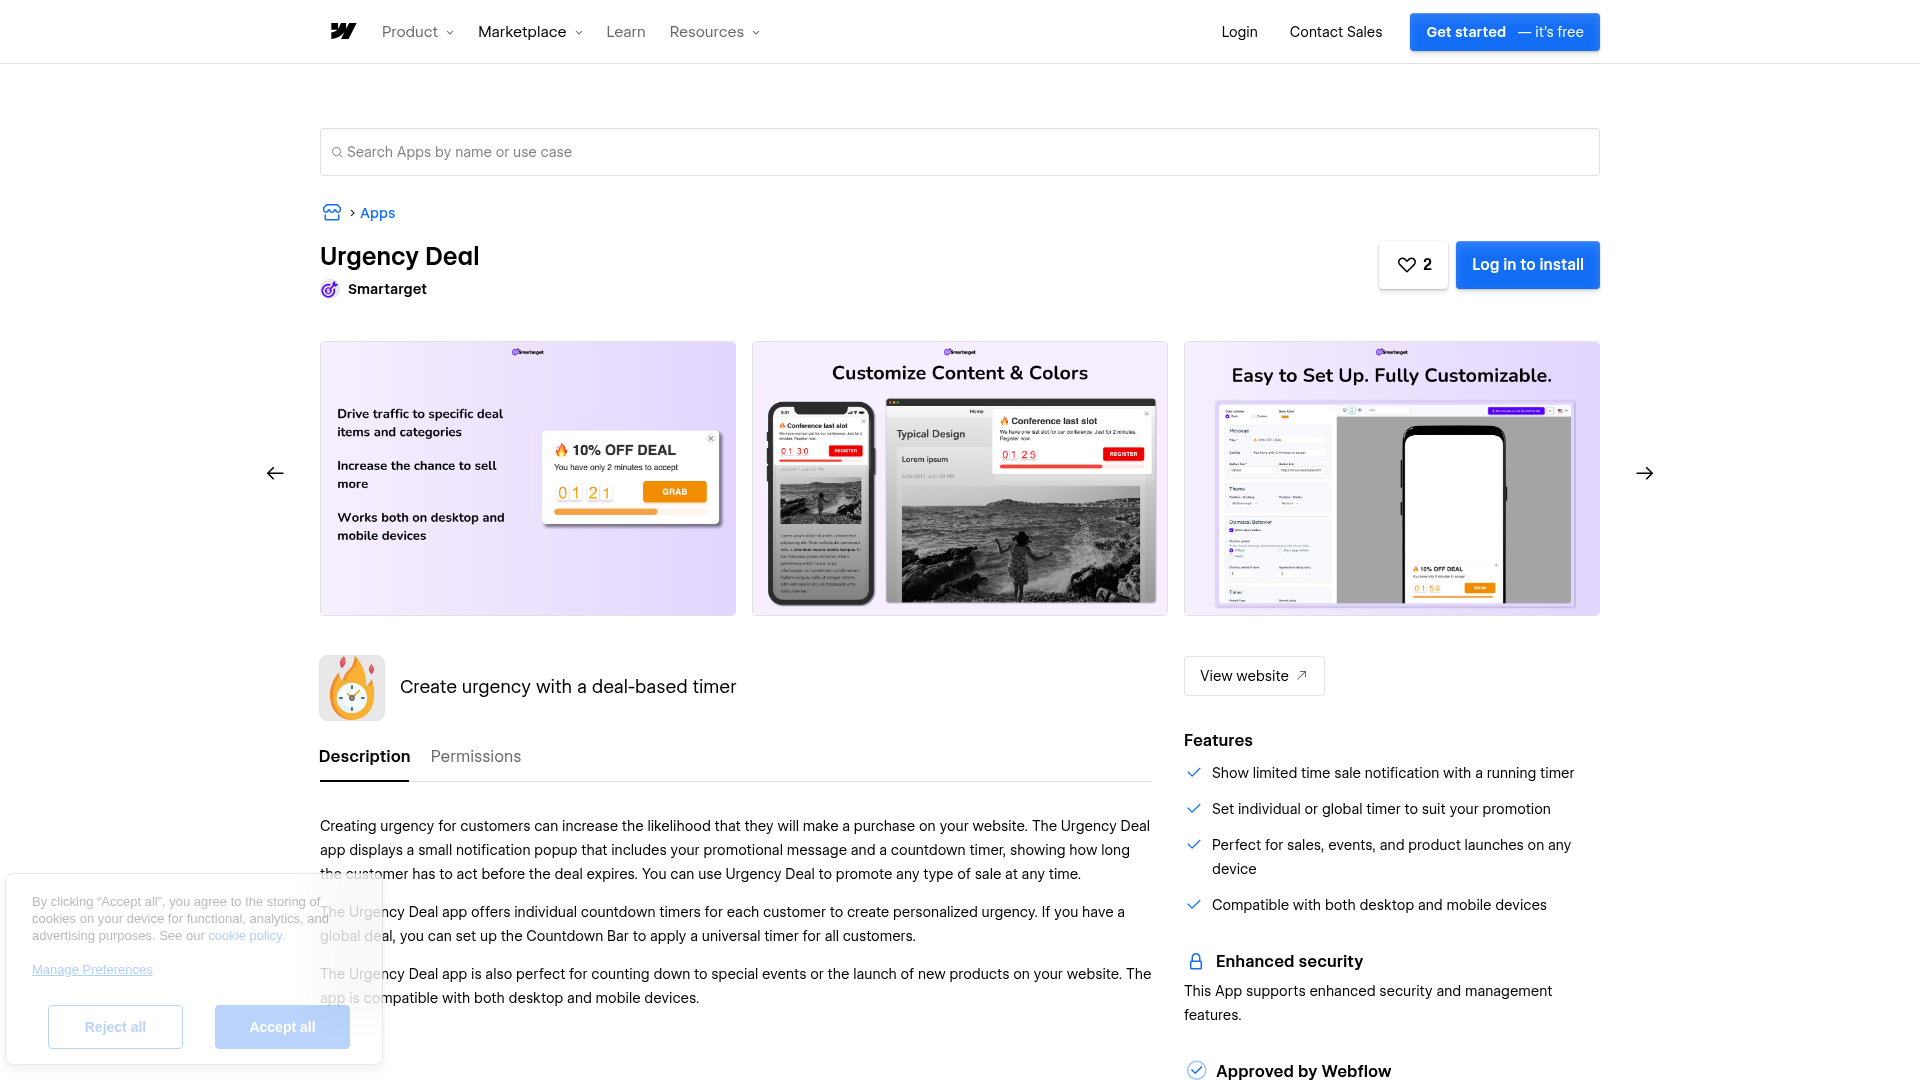1920x1080 pixels.
Task: Click the Features heading
Action: pyautogui.click(x=1218, y=740)
